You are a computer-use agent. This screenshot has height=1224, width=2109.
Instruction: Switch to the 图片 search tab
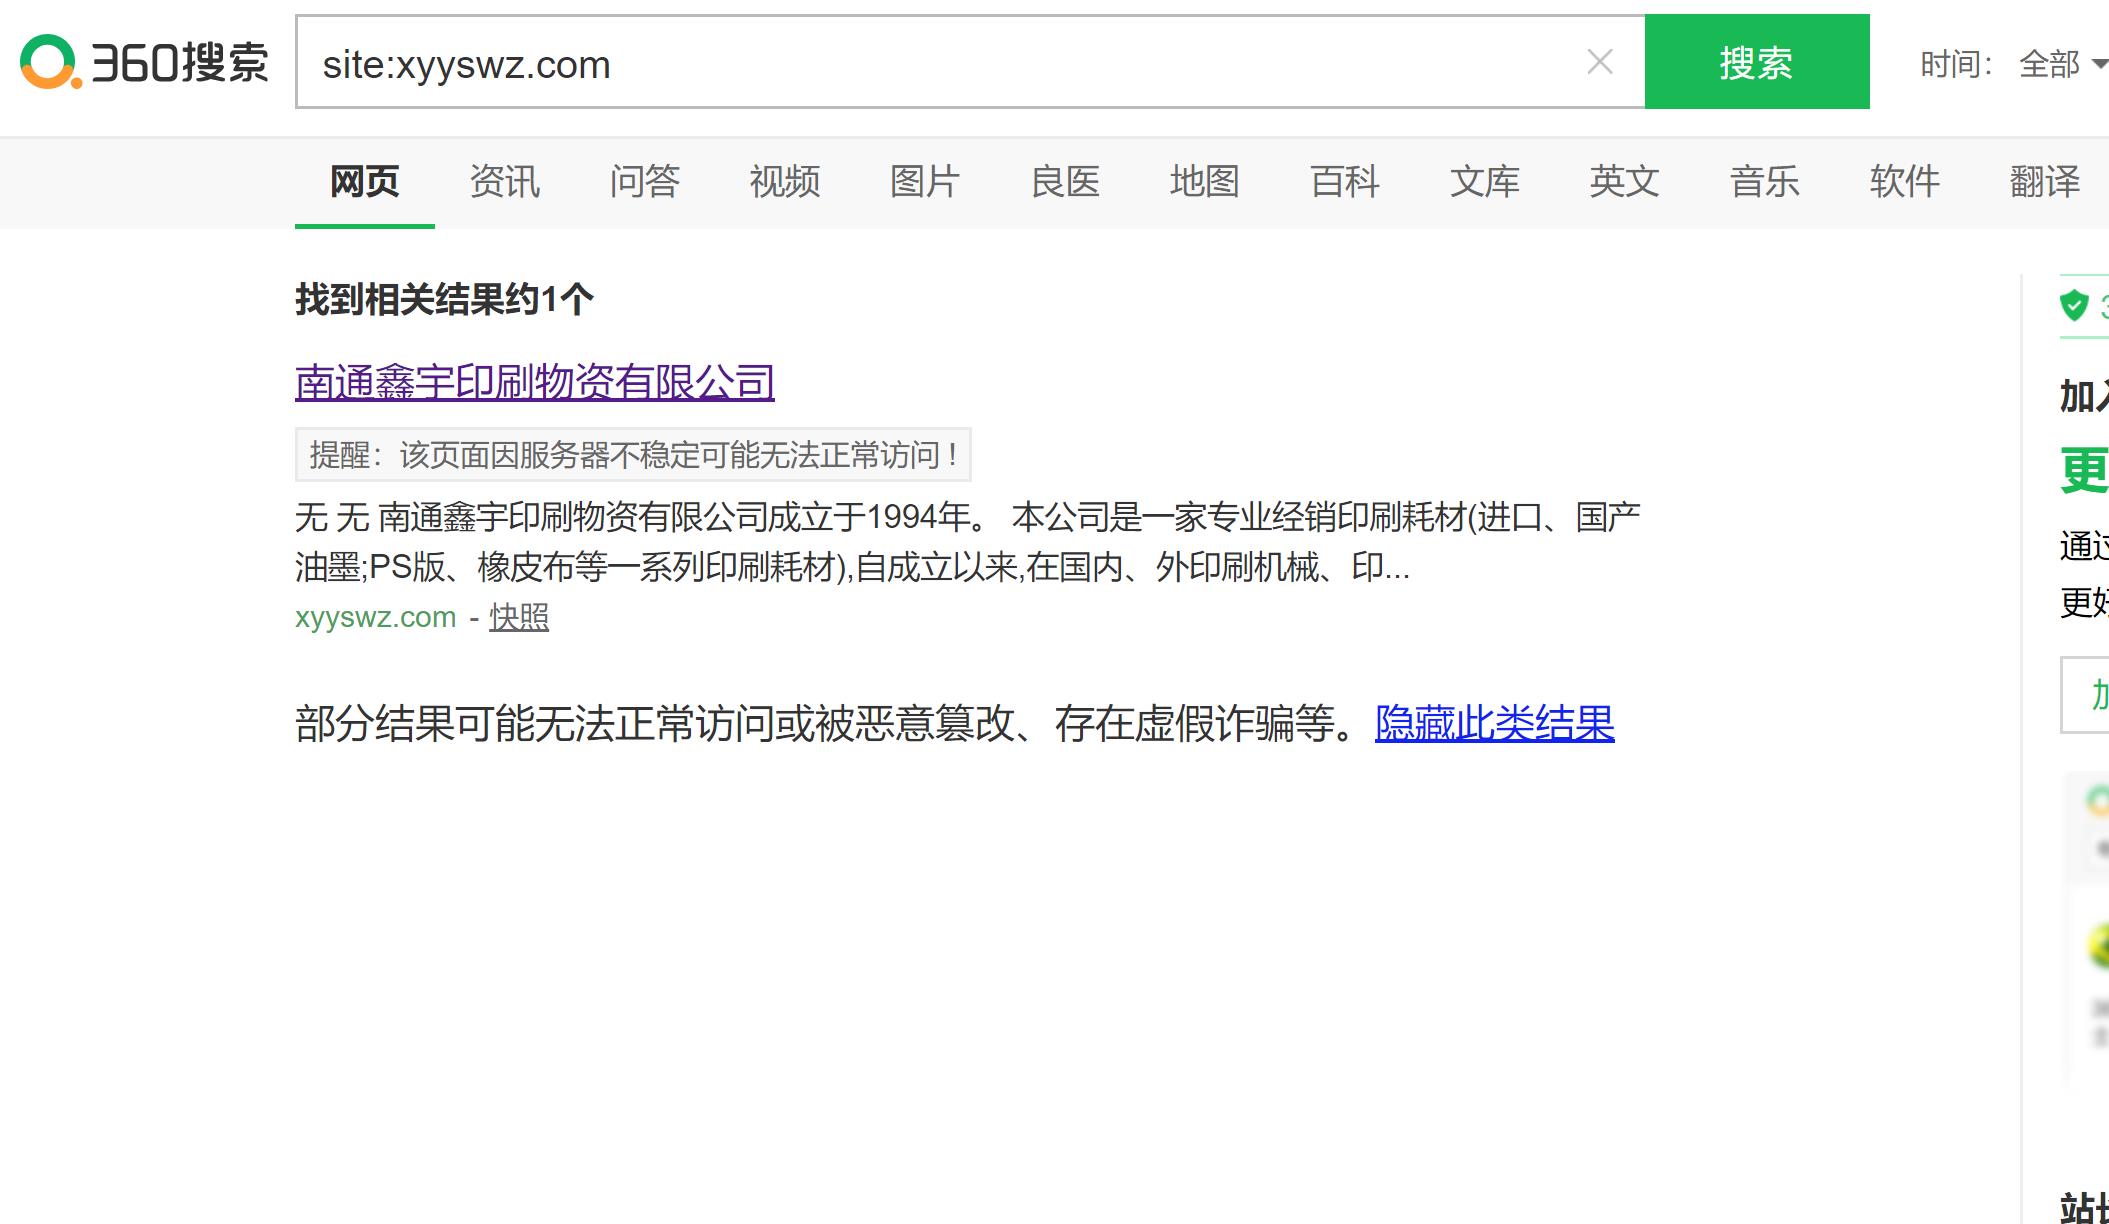pos(923,183)
